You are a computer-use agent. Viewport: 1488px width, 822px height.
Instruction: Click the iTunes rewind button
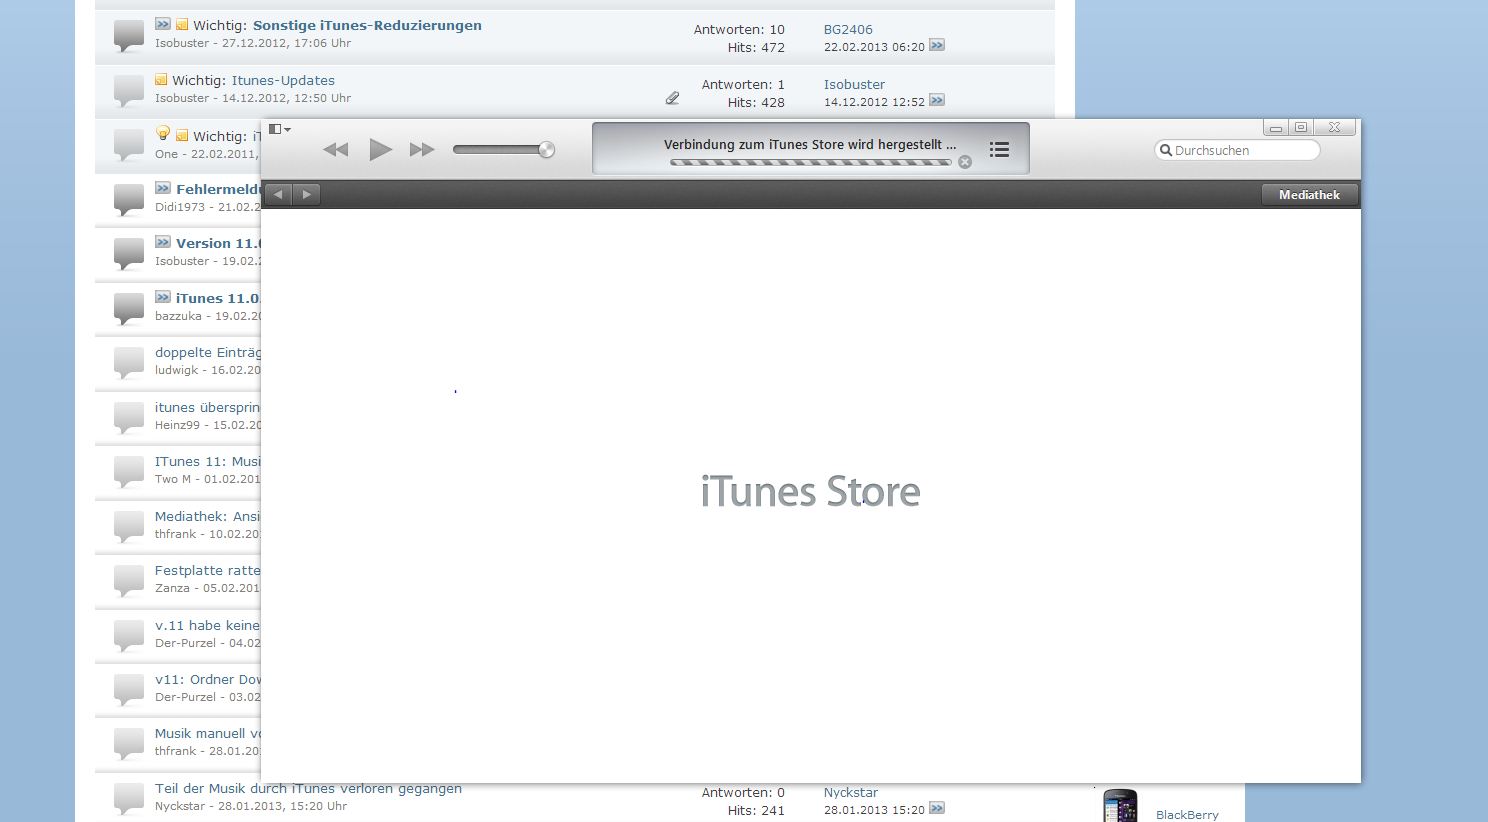pos(336,149)
